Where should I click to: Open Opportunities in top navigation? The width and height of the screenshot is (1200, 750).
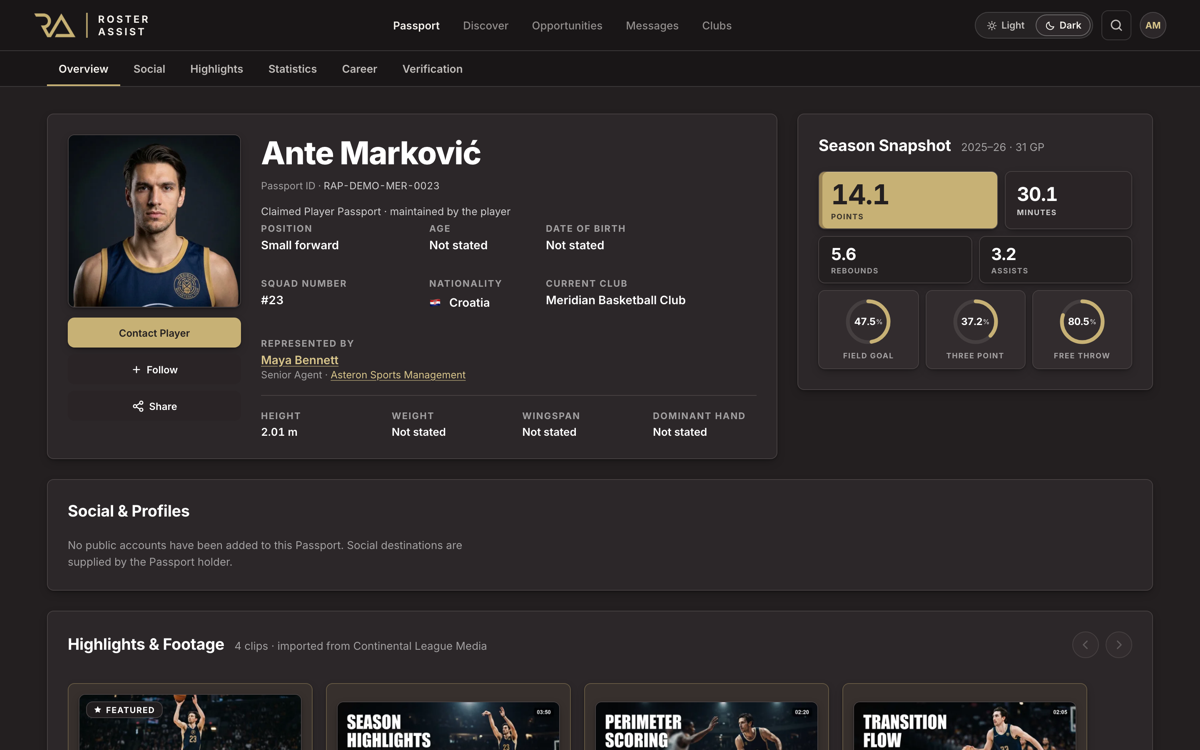coord(567,25)
